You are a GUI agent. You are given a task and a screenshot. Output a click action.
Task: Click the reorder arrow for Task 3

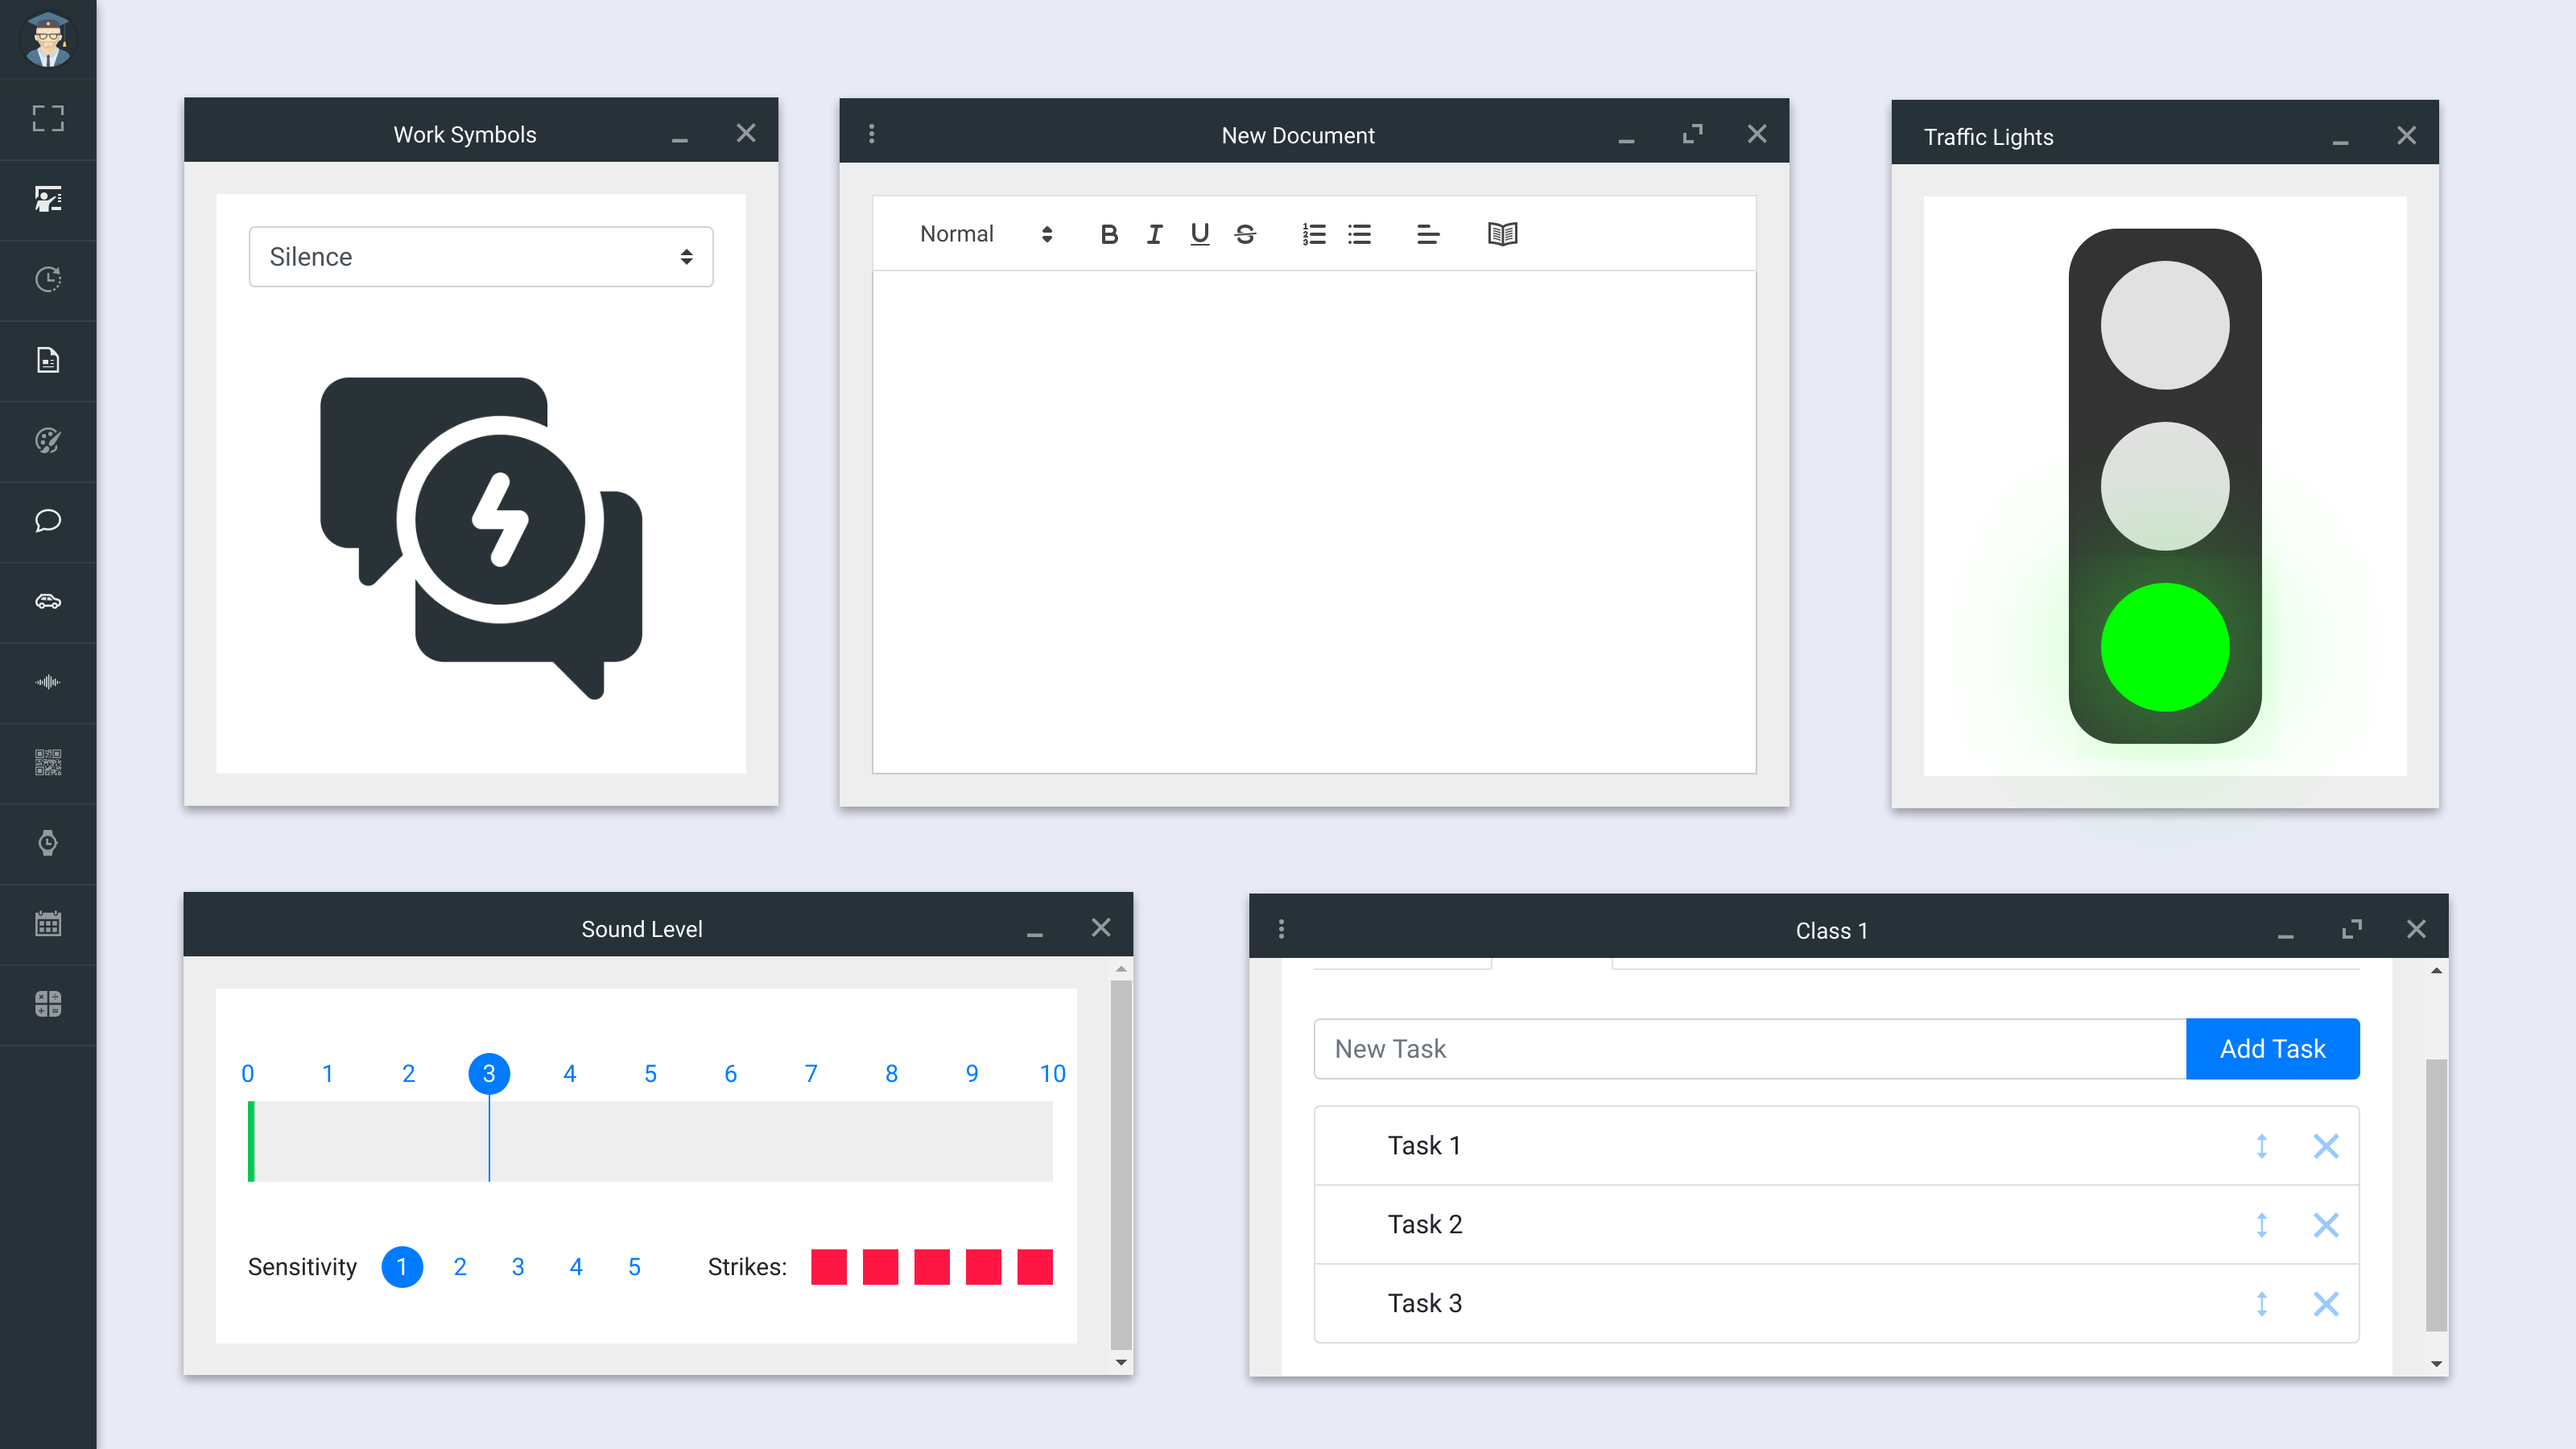click(x=2262, y=1304)
